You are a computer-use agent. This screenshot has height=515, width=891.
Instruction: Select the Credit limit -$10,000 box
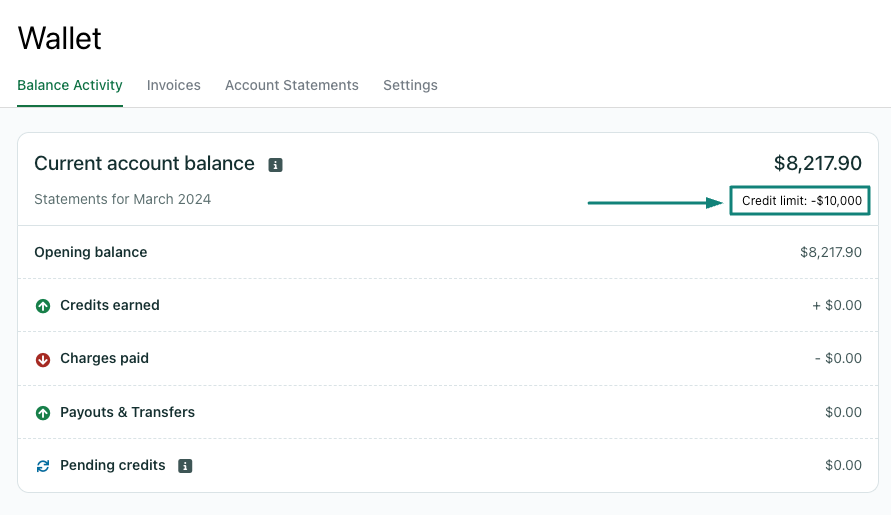click(x=800, y=201)
